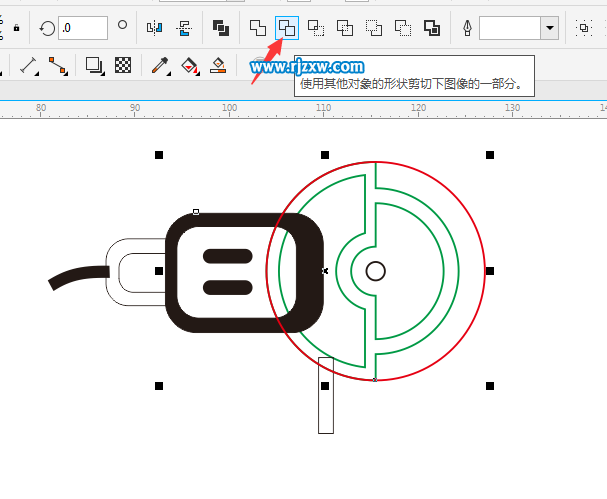The image size is (607, 499).
Task: Select the Interactive Fill bucket tool
Action: 189,66
